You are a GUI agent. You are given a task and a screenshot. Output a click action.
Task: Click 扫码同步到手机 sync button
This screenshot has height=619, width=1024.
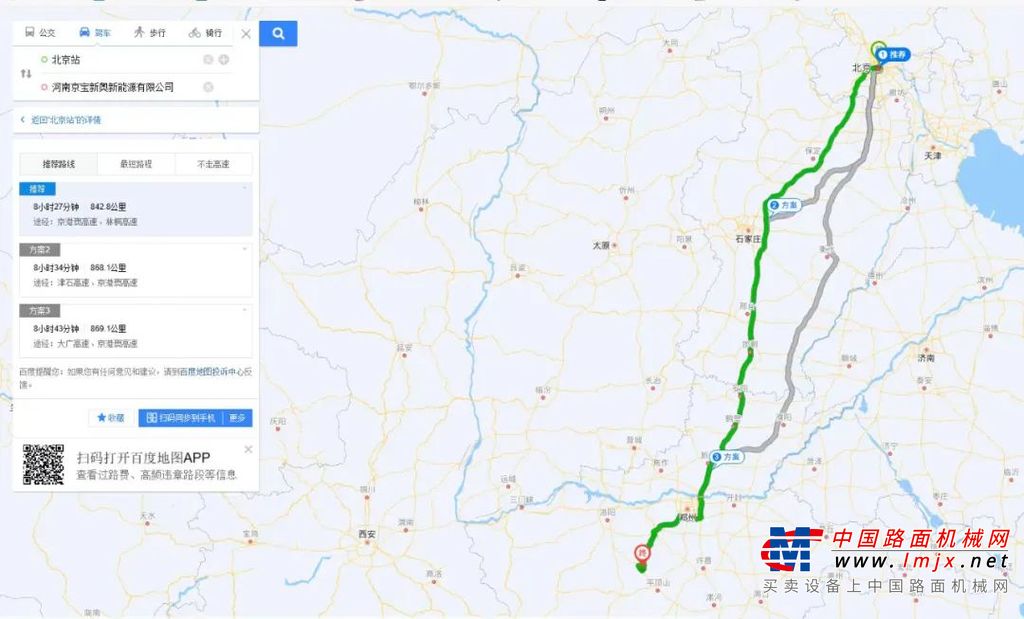pyautogui.click(x=181, y=418)
